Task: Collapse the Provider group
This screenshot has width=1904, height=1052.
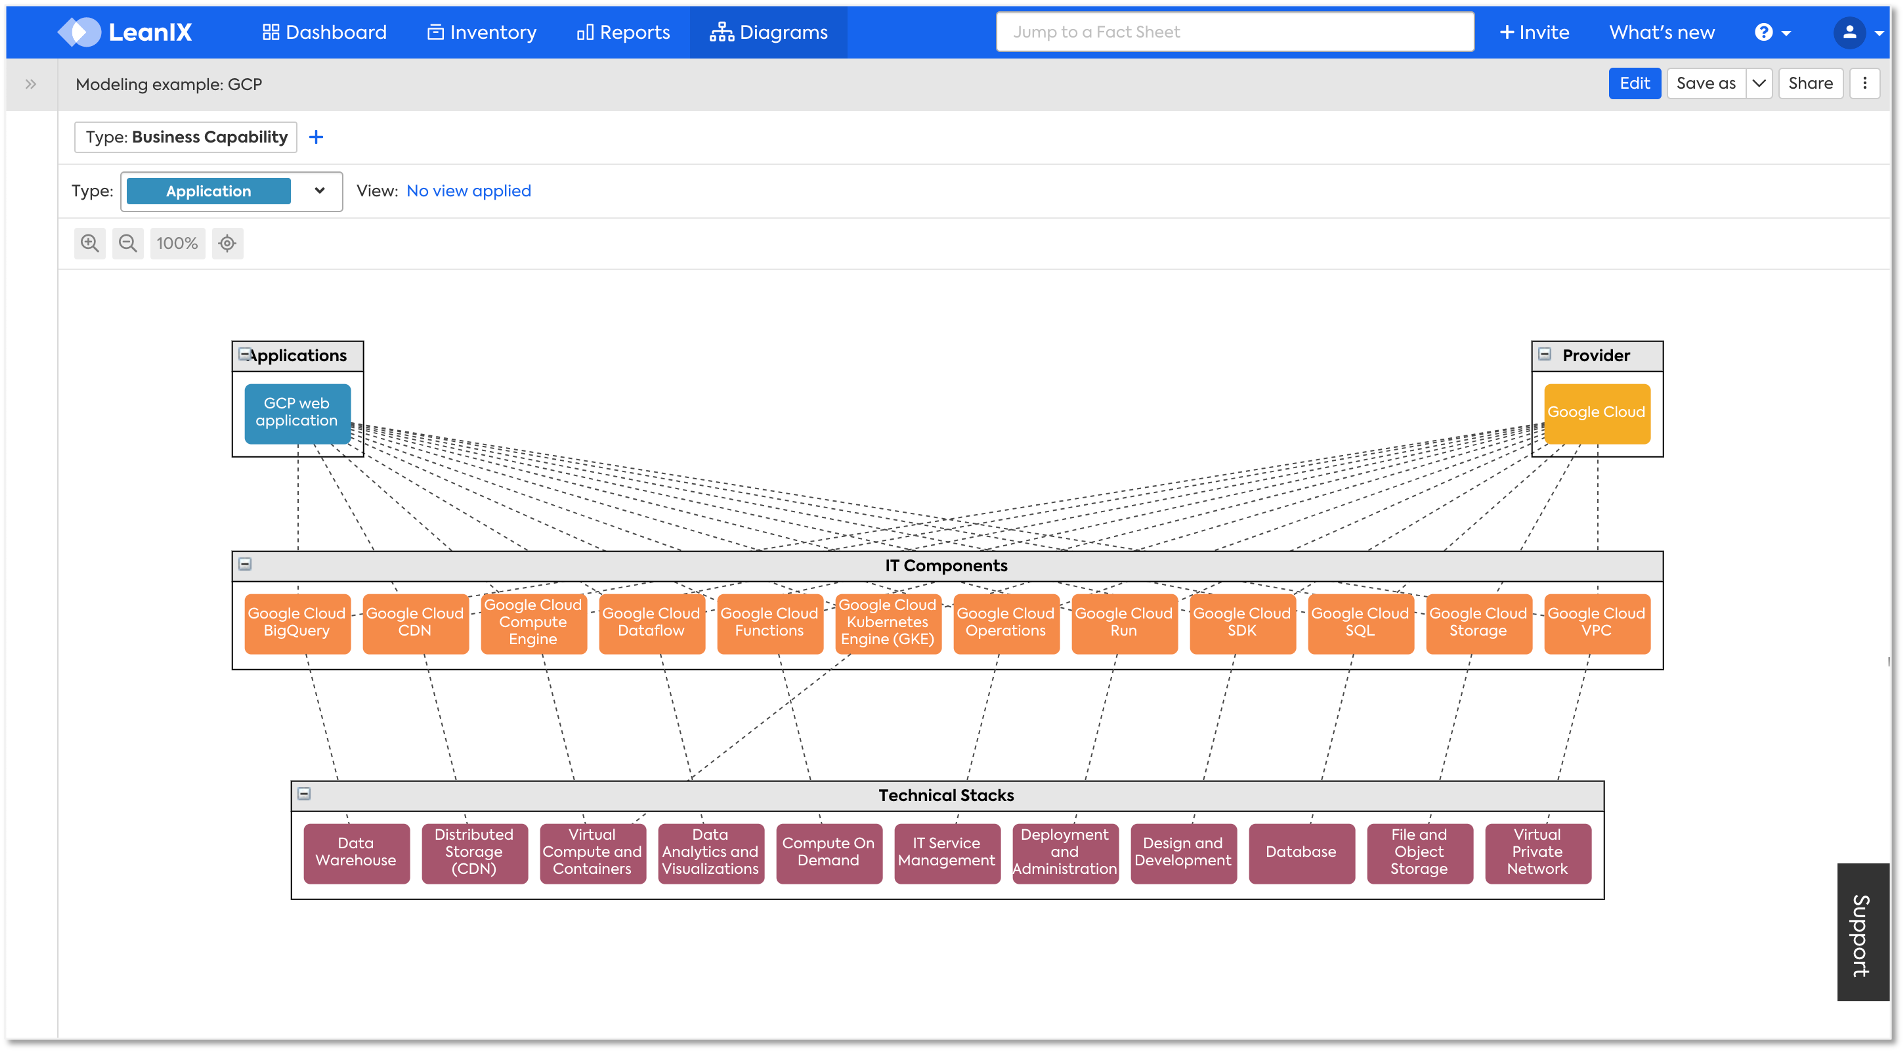Action: click(1545, 354)
